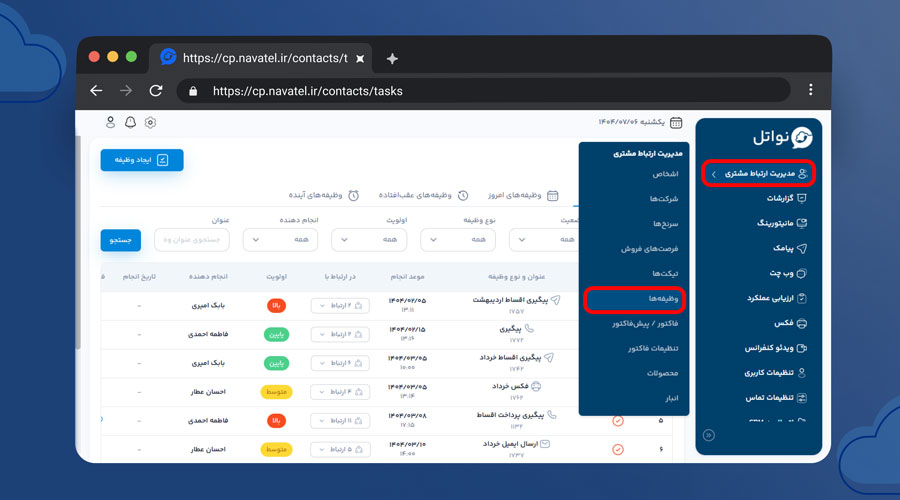Open the browser three-dot menu
This screenshot has width=900, height=500.
(x=810, y=91)
